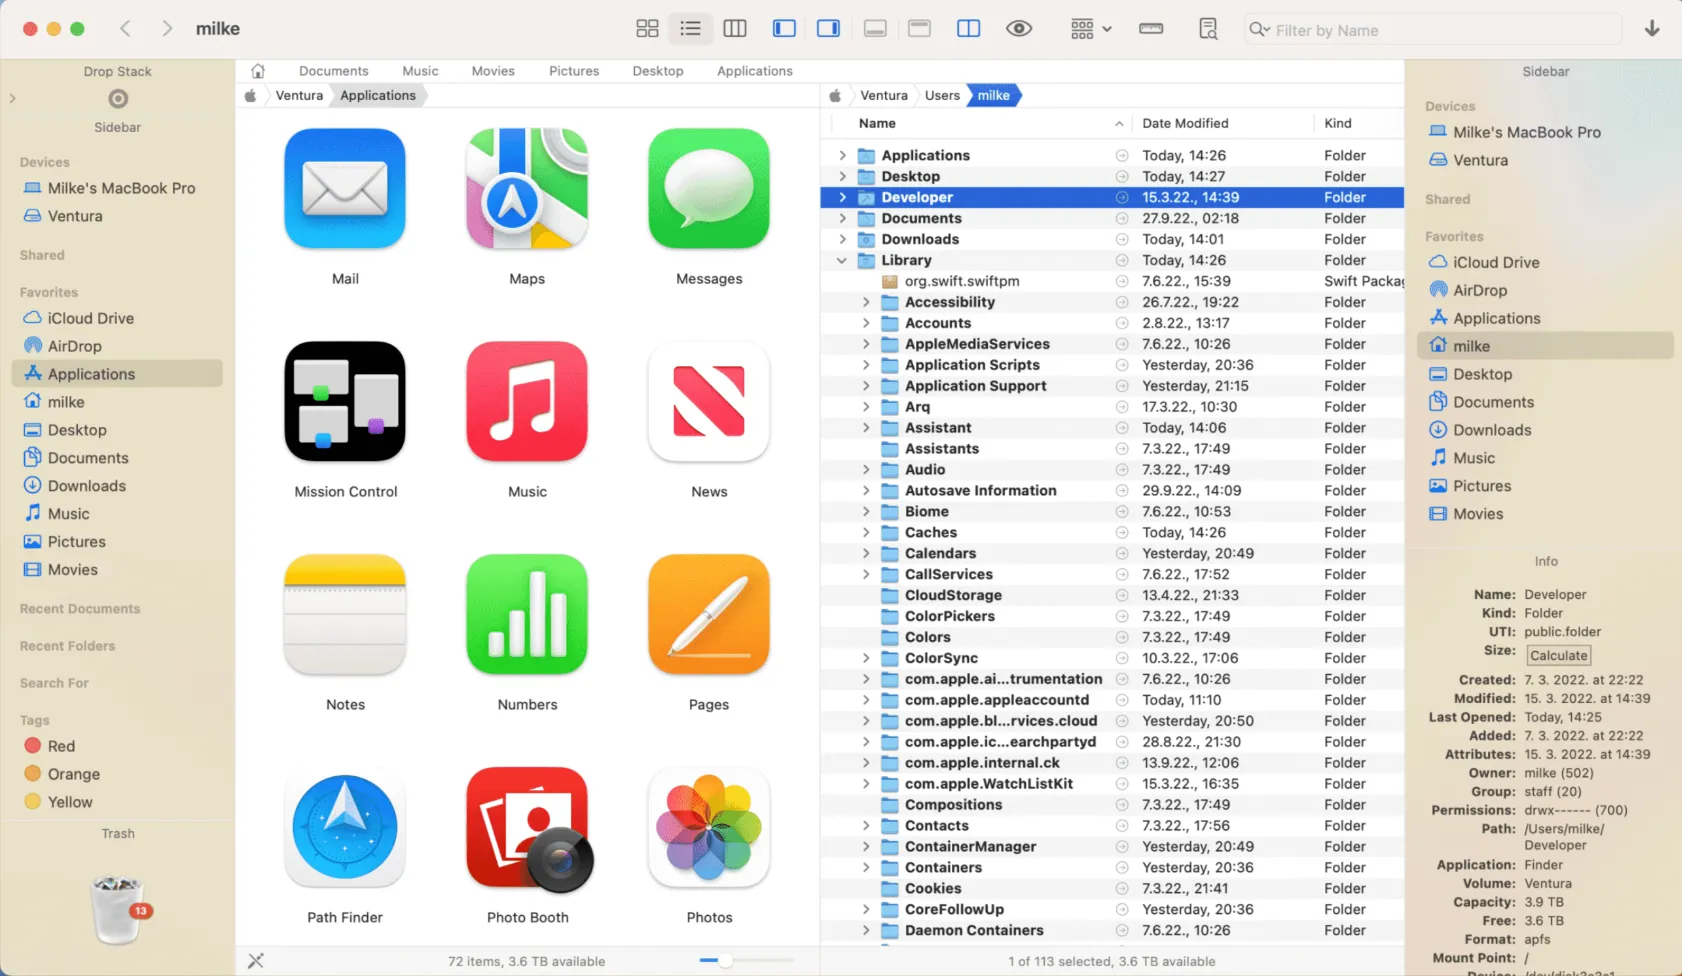
Task: Click the Drop Stack target icon
Action: (x=118, y=99)
